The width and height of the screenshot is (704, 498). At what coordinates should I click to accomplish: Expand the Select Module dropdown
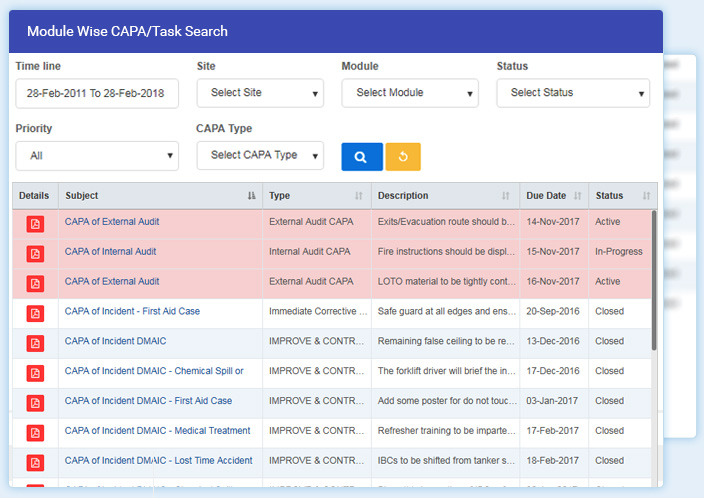(410, 93)
